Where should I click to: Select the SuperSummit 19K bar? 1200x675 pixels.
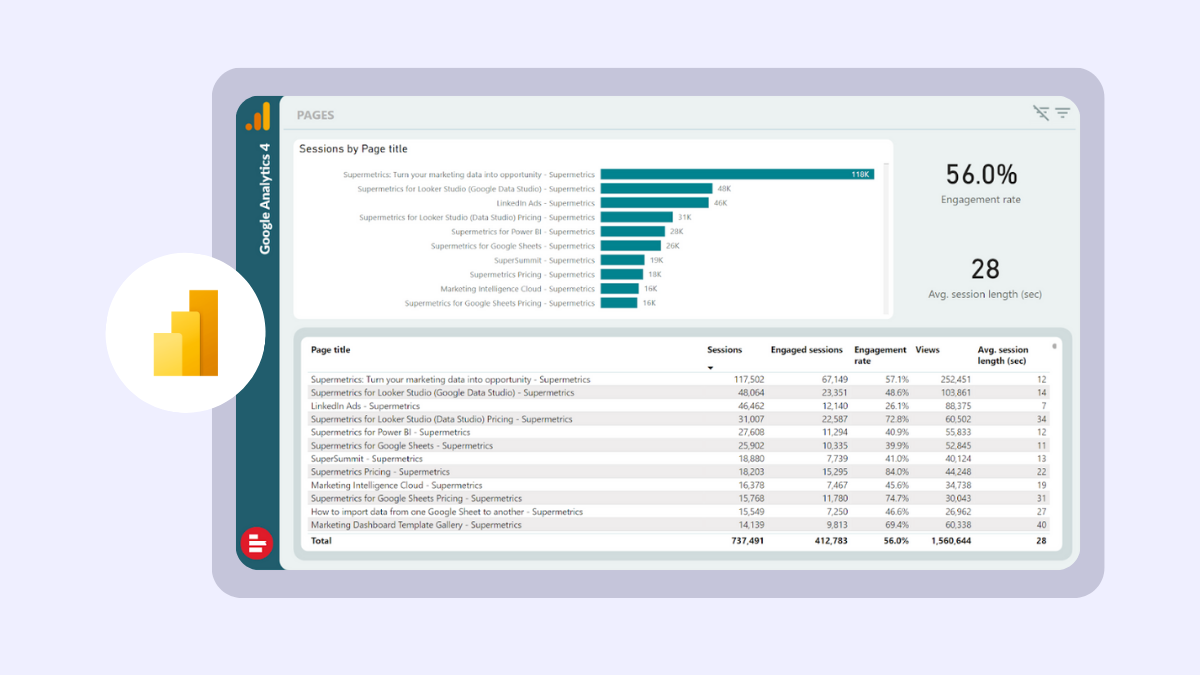(x=622, y=260)
